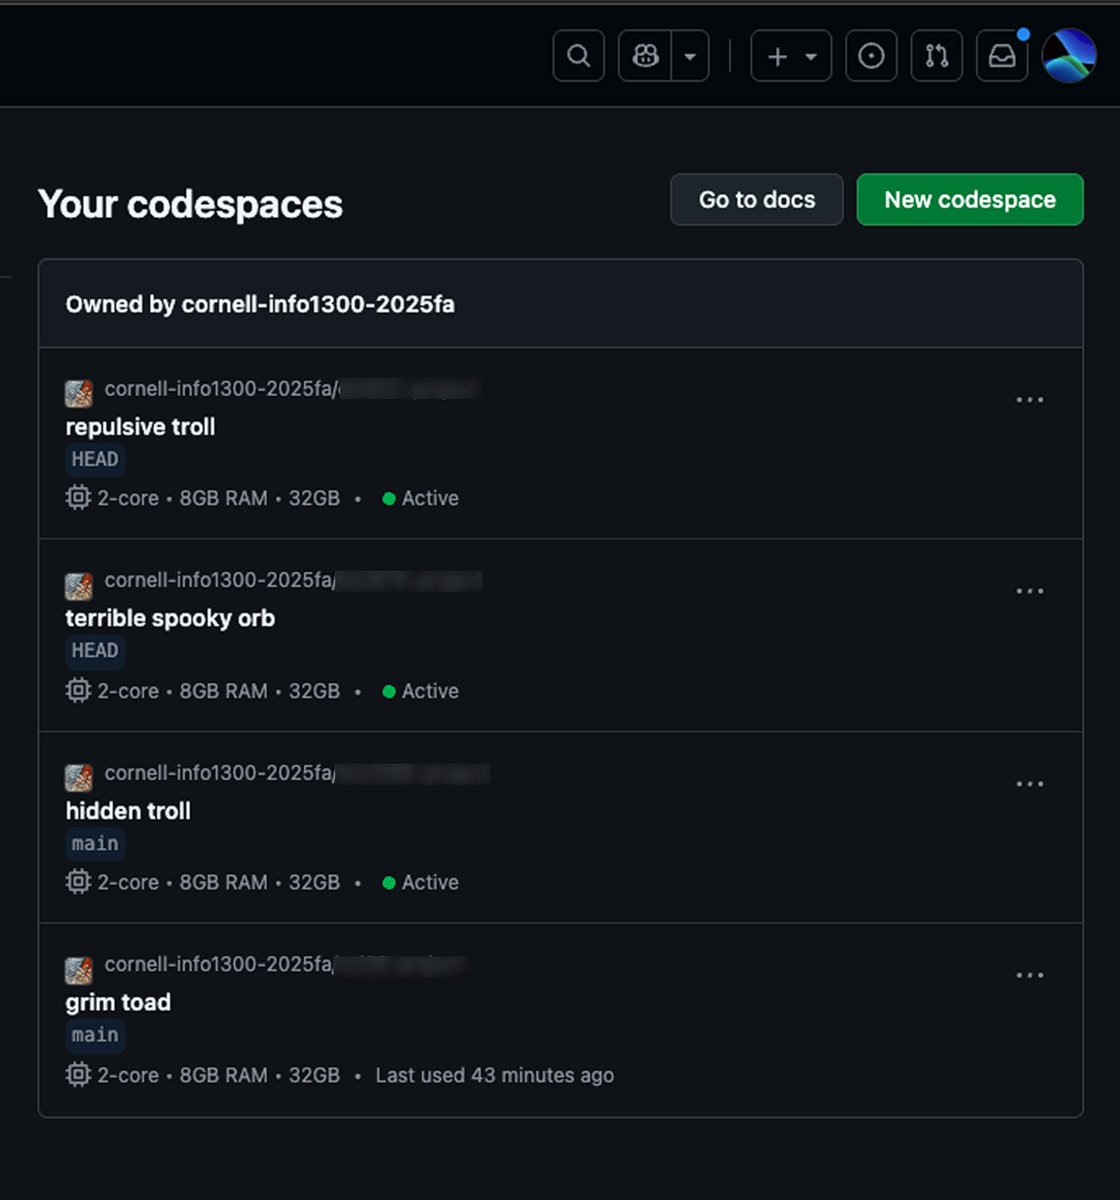Screen dimensions: 1120x1200
Task: Click the 'Your codespaces' heading
Action: [190, 204]
